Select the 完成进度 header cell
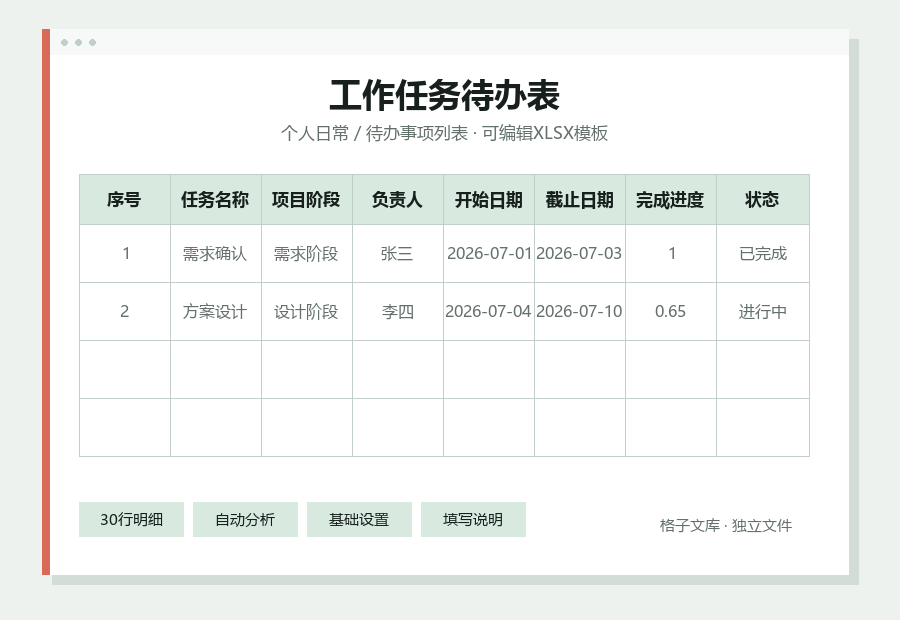The width and height of the screenshot is (900, 620). pos(670,200)
